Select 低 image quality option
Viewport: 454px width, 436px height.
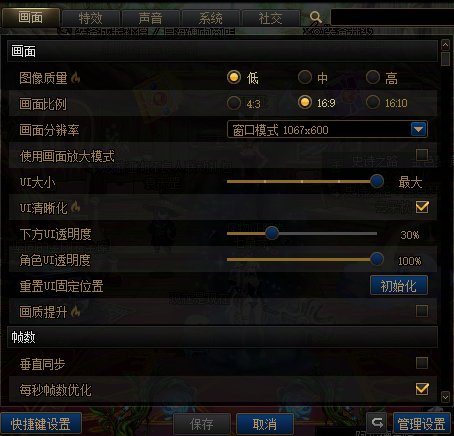tap(234, 77)
